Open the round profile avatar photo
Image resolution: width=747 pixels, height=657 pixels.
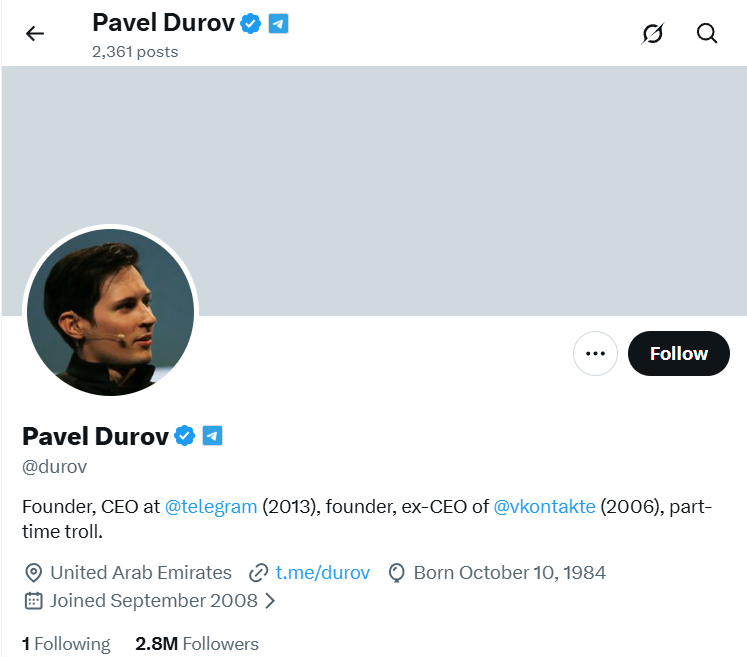coord(110,313)
